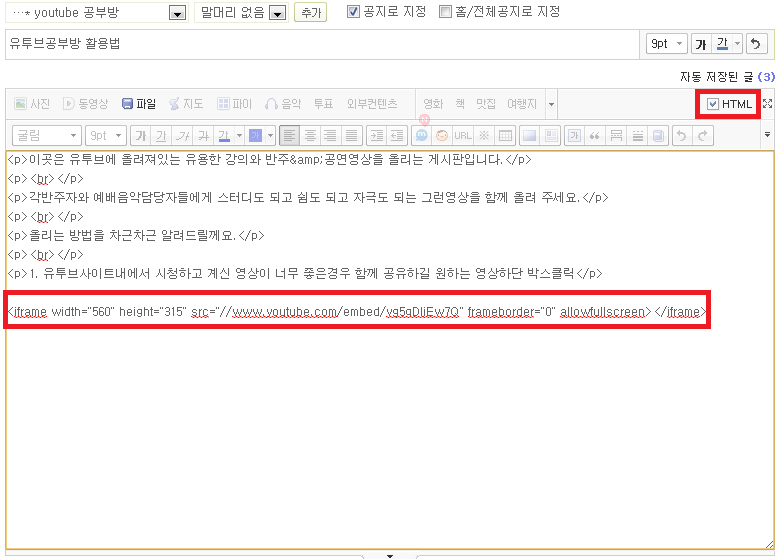
Task: Open the youtube 공부방 board dropdown
Action: pyautogui.click(x=177, y=13)
